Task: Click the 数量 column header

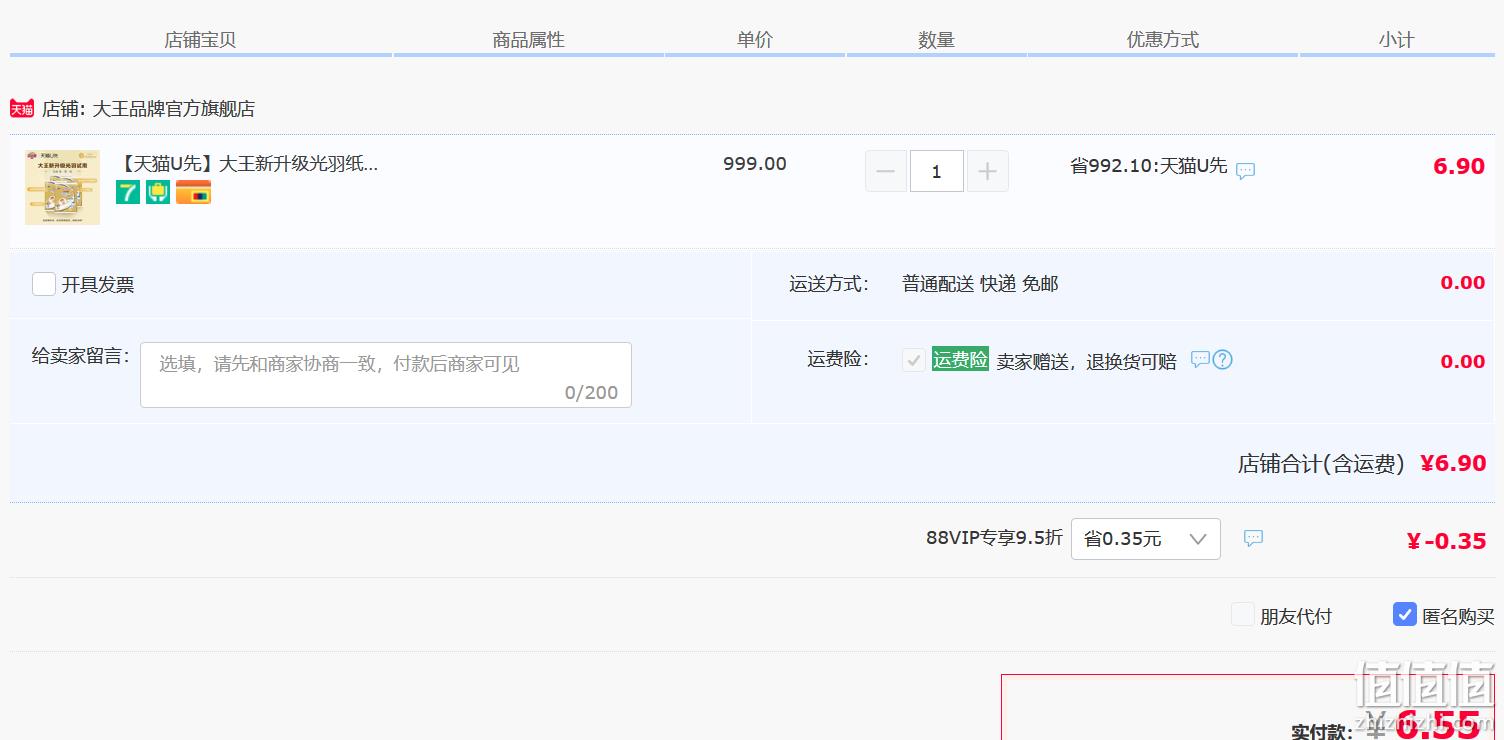Action: pos(937,40)
